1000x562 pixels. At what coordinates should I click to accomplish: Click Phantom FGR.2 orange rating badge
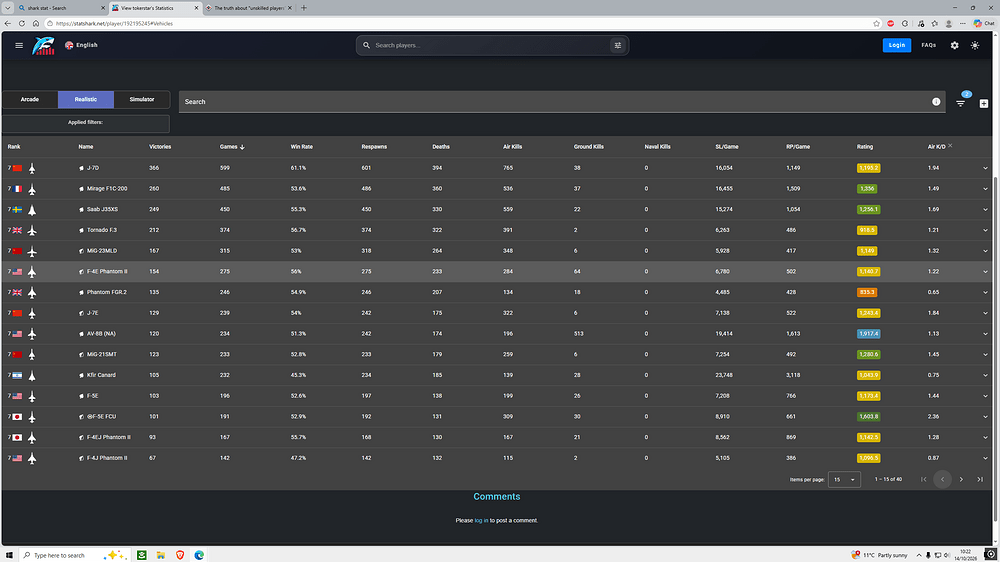pyautogui.click(x=867, y=293)
